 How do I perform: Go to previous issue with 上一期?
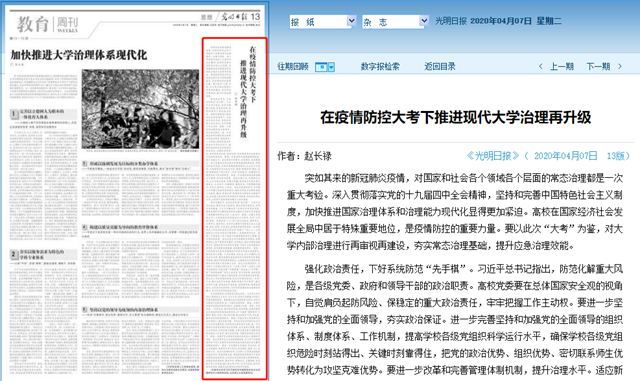coord(562,67)
